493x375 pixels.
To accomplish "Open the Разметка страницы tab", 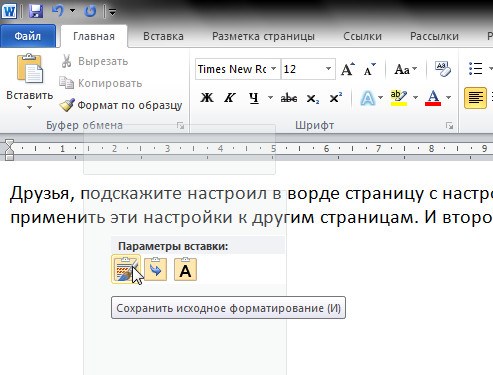I will (x=263, y=36).
